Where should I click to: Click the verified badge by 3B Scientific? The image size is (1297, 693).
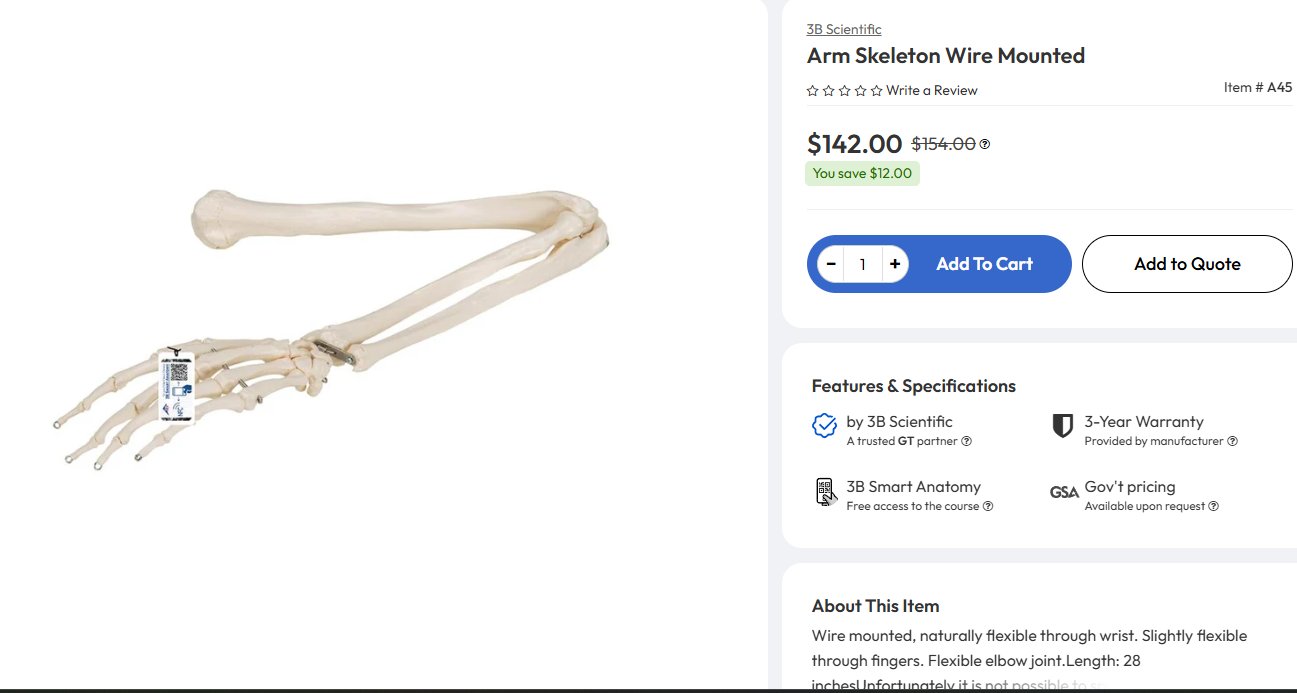(x=824, y=427)
